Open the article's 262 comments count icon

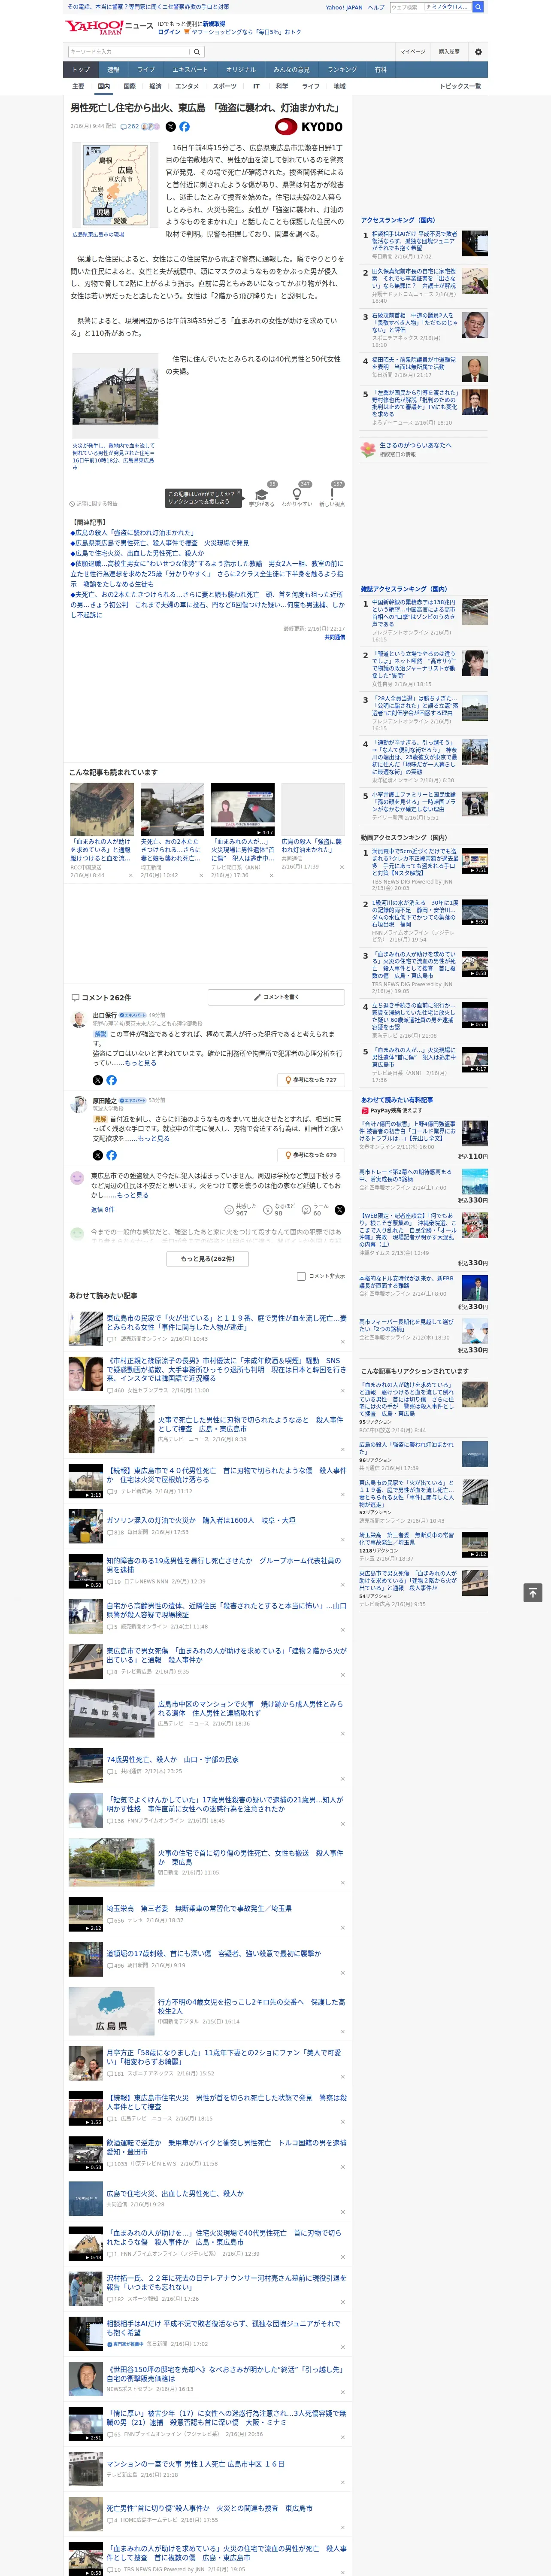coord(129,127)
